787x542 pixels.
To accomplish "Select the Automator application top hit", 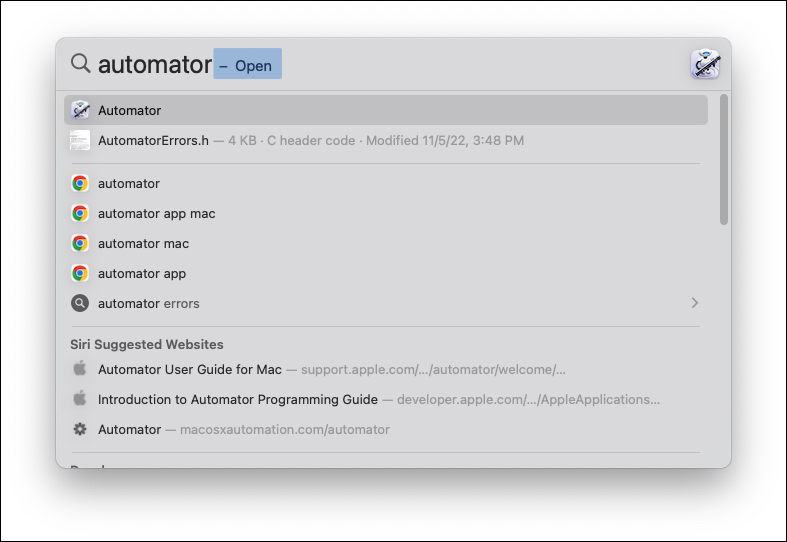I will tap(386, 110).
